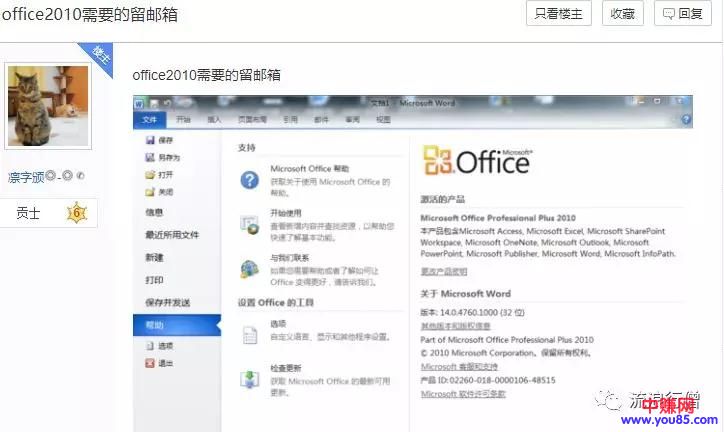Click the help icon at ribbon's right end
The height and width of the screenshot is (432, 724).
pyautogui.click(x=687, y=119)
